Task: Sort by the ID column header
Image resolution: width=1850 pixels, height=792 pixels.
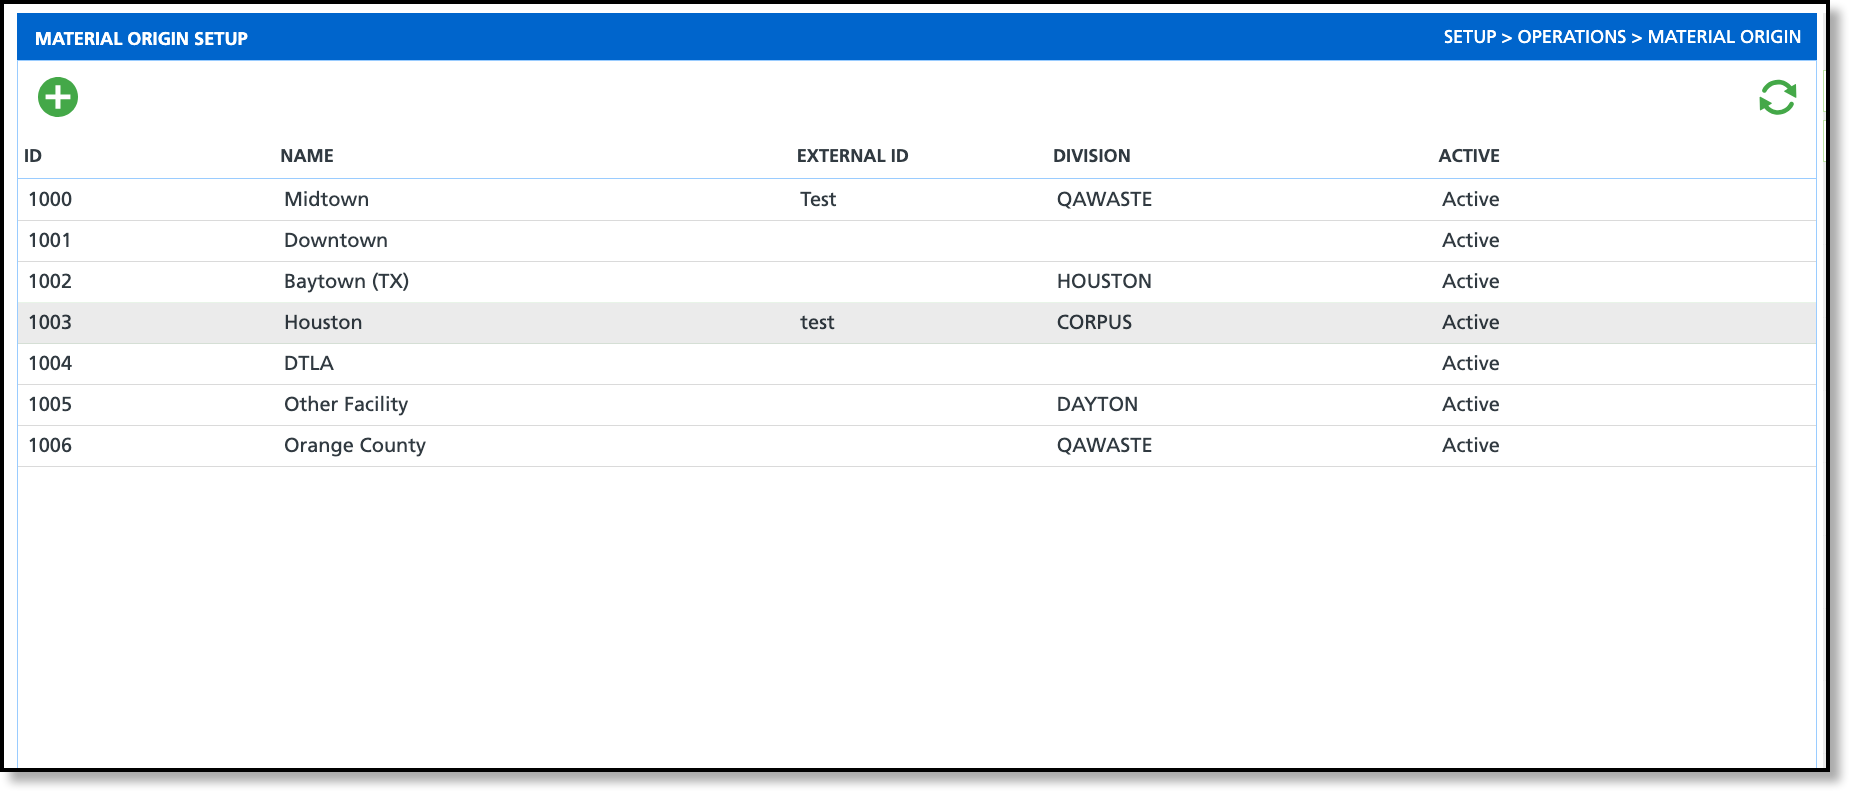Action: click(x=33, y=156)
